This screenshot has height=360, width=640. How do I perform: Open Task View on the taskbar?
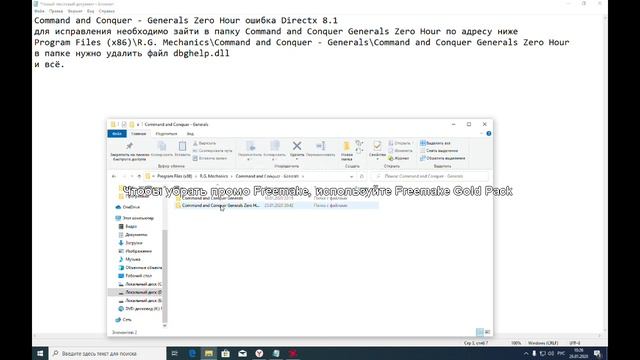[x=175, y=353]
